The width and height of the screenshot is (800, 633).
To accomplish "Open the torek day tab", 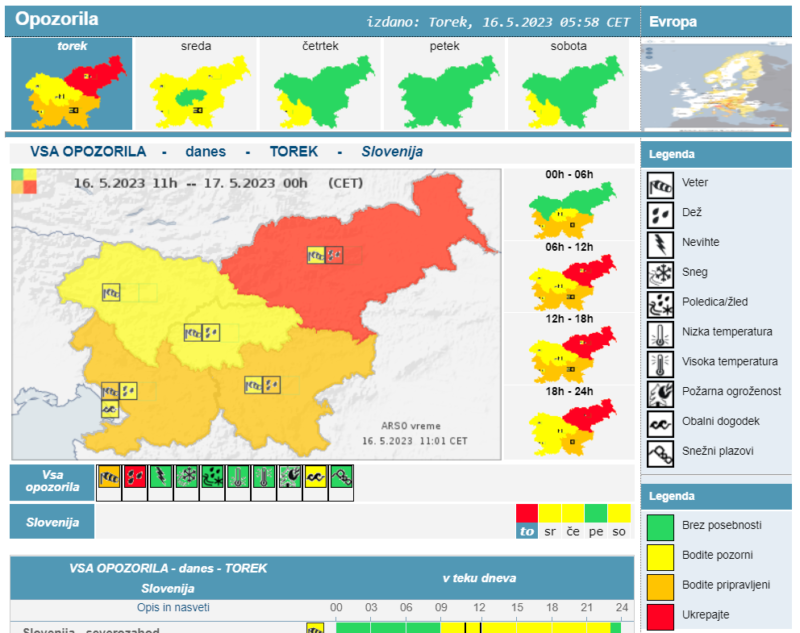I will tap(71, 84).
